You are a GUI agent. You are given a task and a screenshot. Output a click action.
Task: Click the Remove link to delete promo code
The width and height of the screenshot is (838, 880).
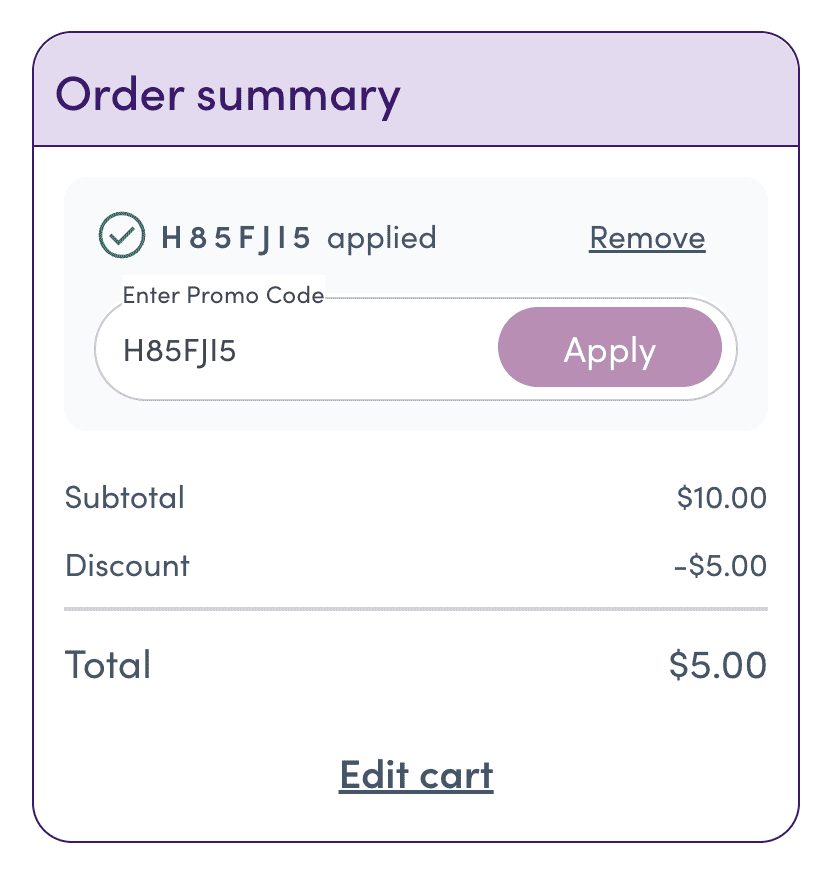(x=646, y=238)
